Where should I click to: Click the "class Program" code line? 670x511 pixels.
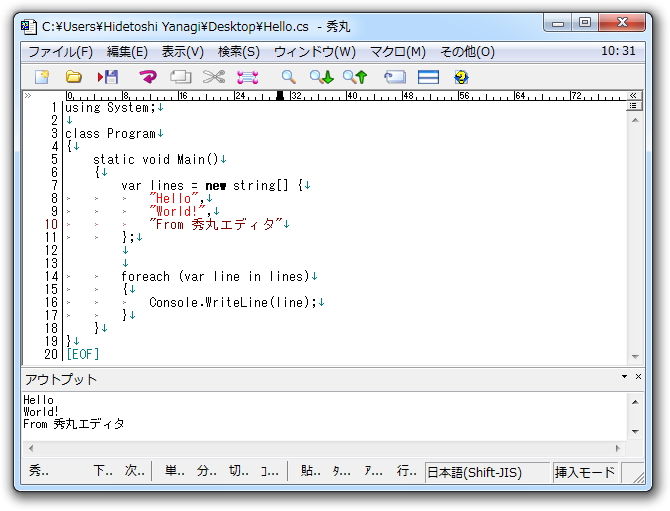click(110, 133)
